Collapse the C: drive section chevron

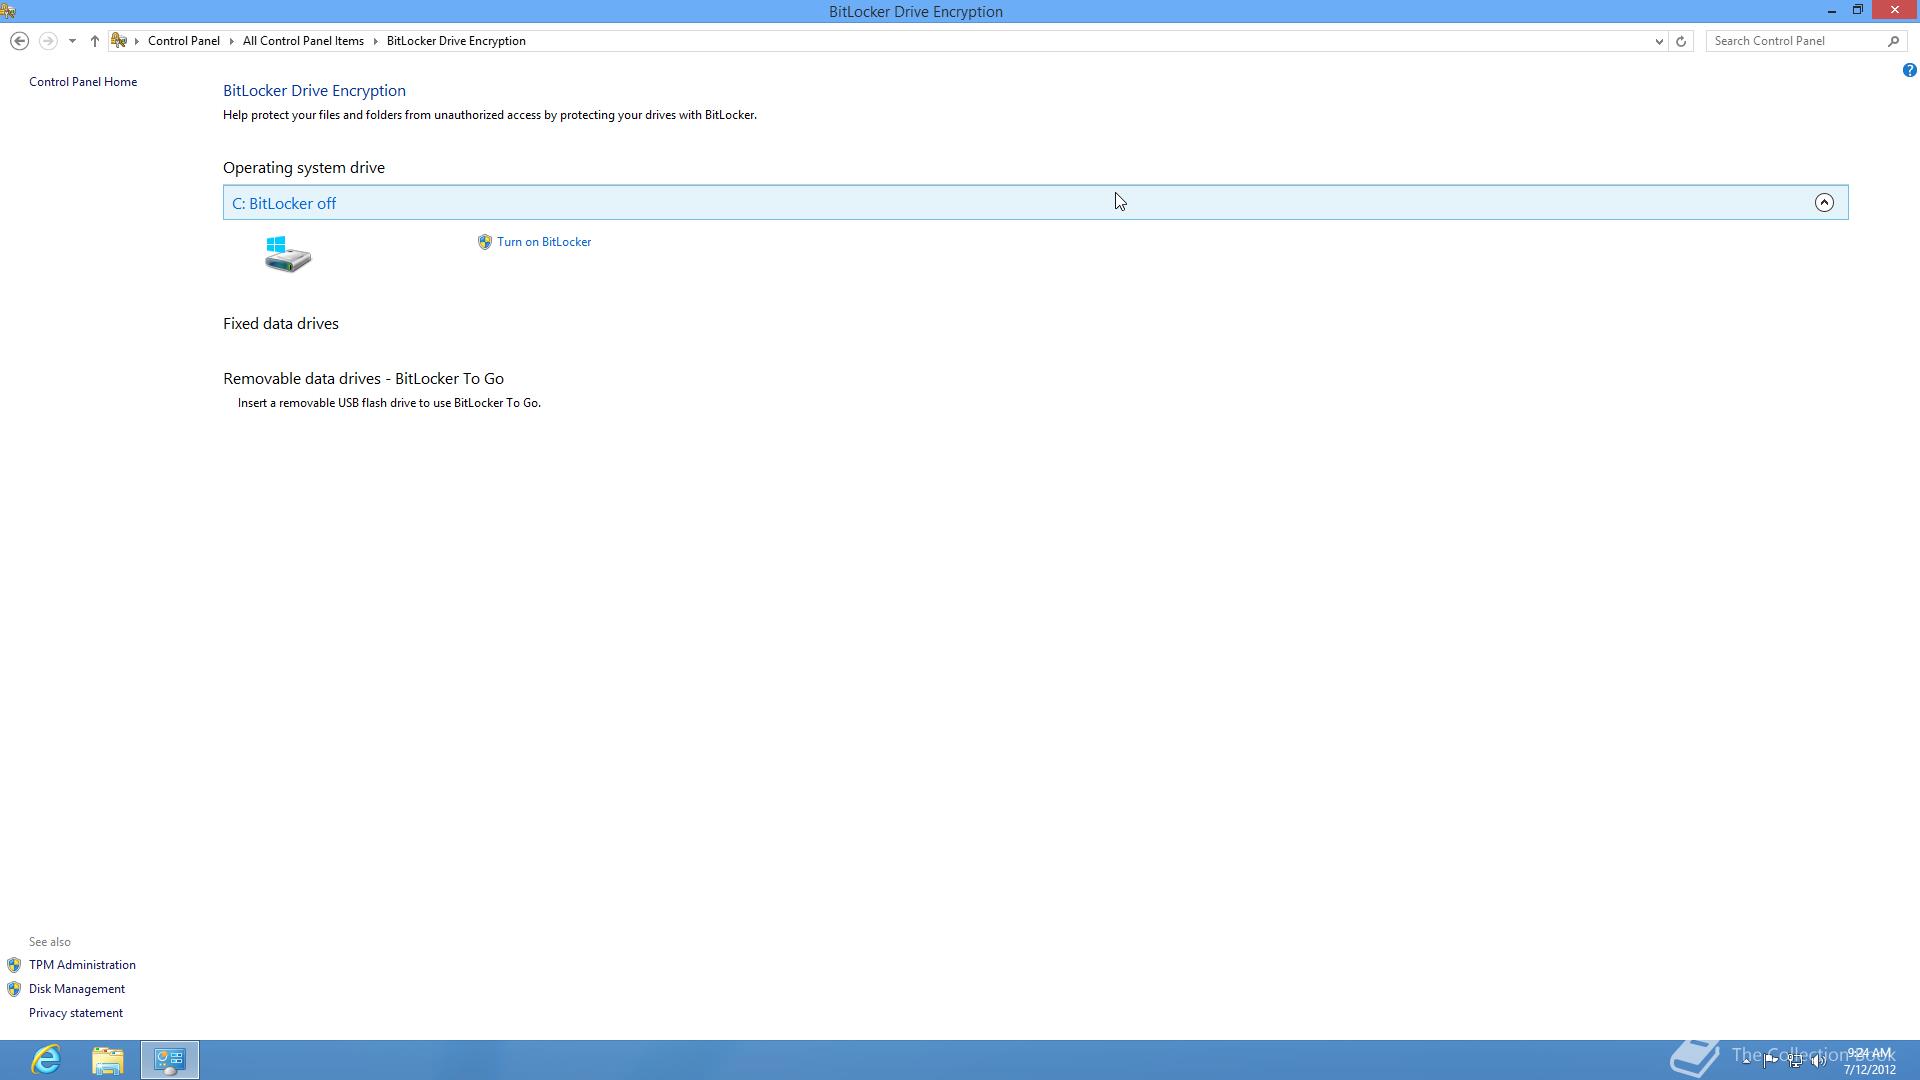[1824, 203]
